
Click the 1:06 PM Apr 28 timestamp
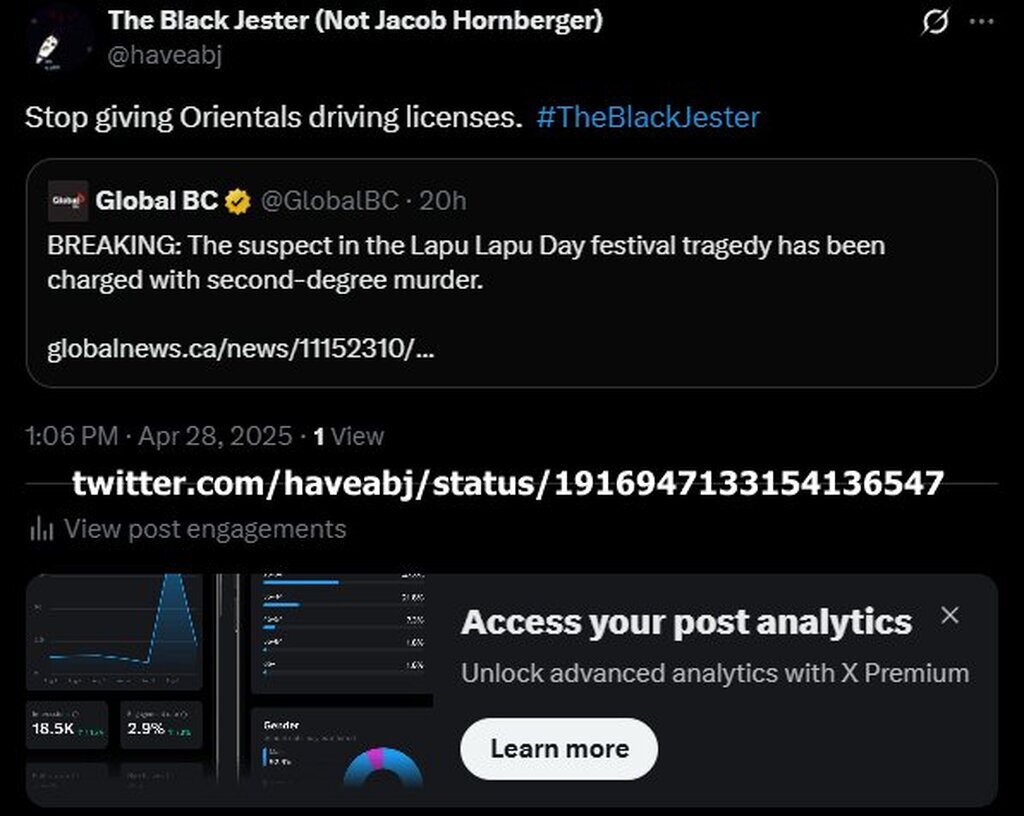pyautogui.click(x=159, y=436)
